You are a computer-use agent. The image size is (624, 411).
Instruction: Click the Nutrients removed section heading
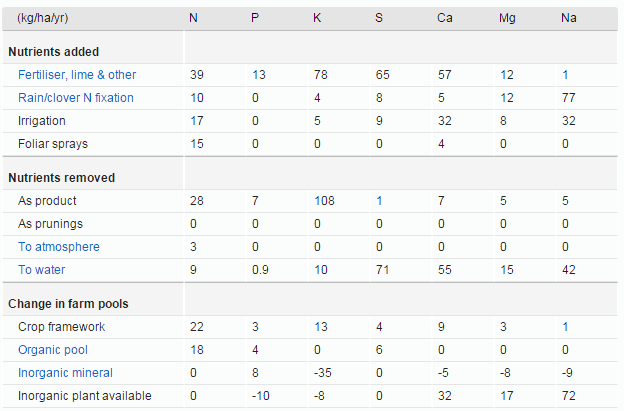tap(61, 178)
